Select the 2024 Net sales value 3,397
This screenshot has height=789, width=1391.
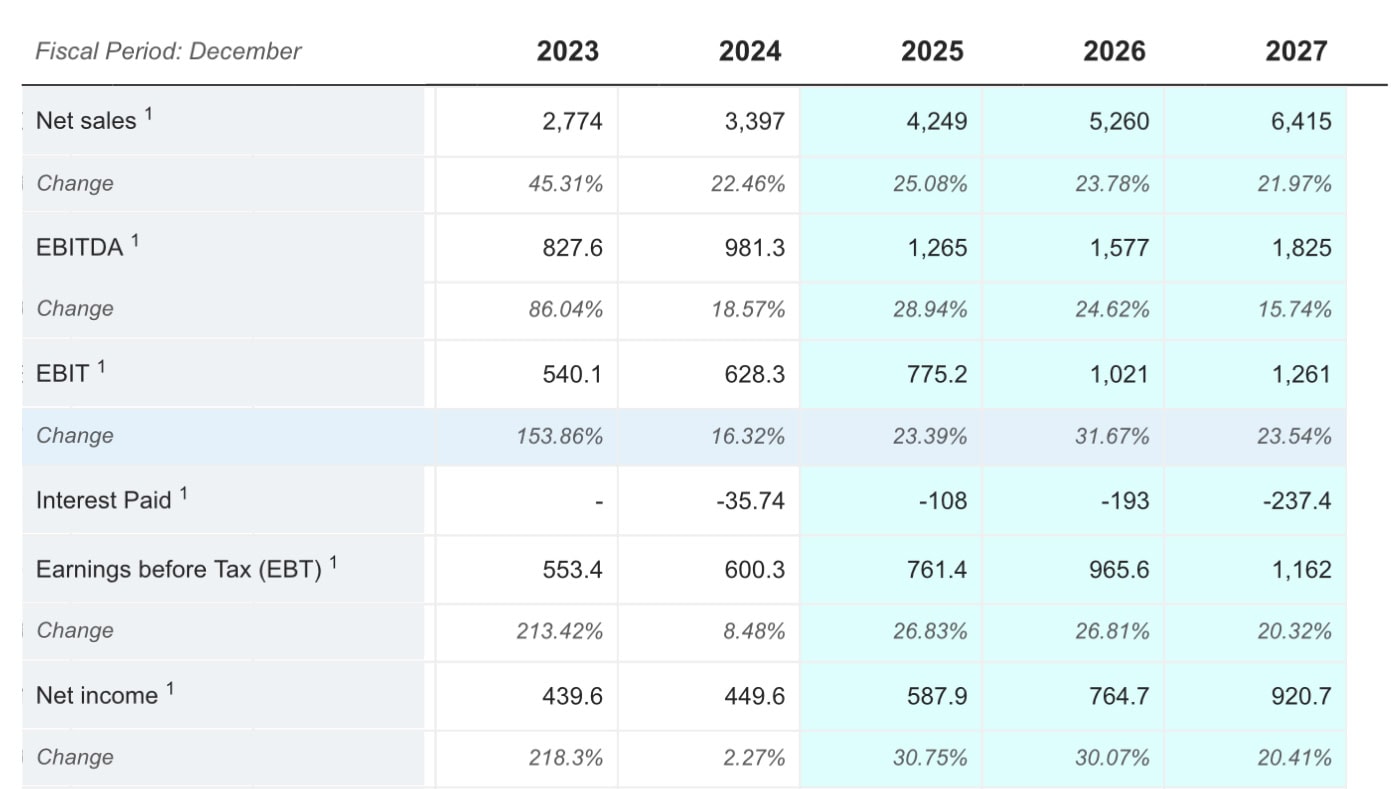click(754, 121)
